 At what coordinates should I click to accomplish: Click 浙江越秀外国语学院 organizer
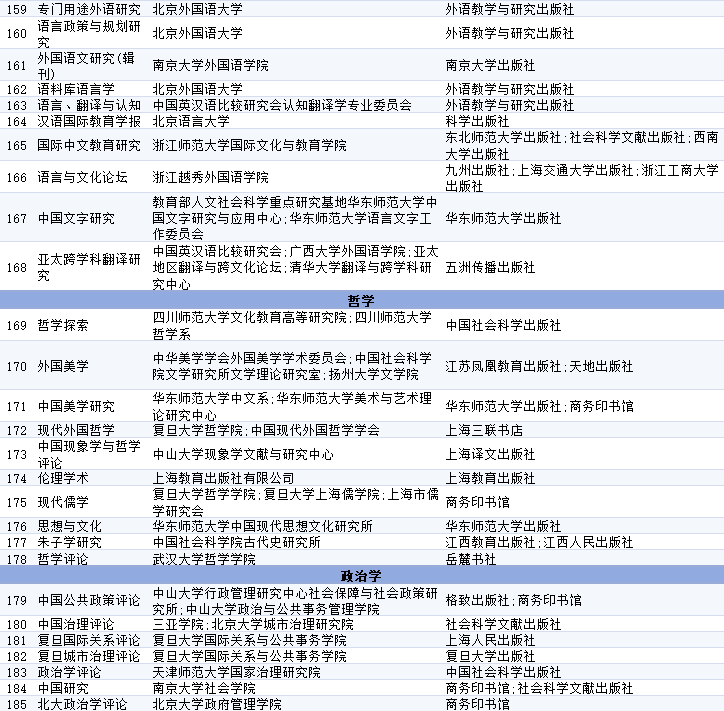pos(210,177)
